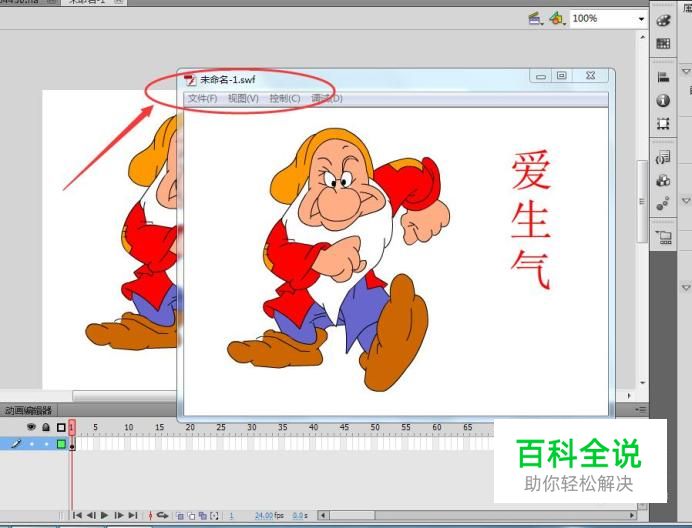Click the 未命名-1.swf window title
Image resolution: width=692 pixels, height=528 pixels.
tap(228, 80)
